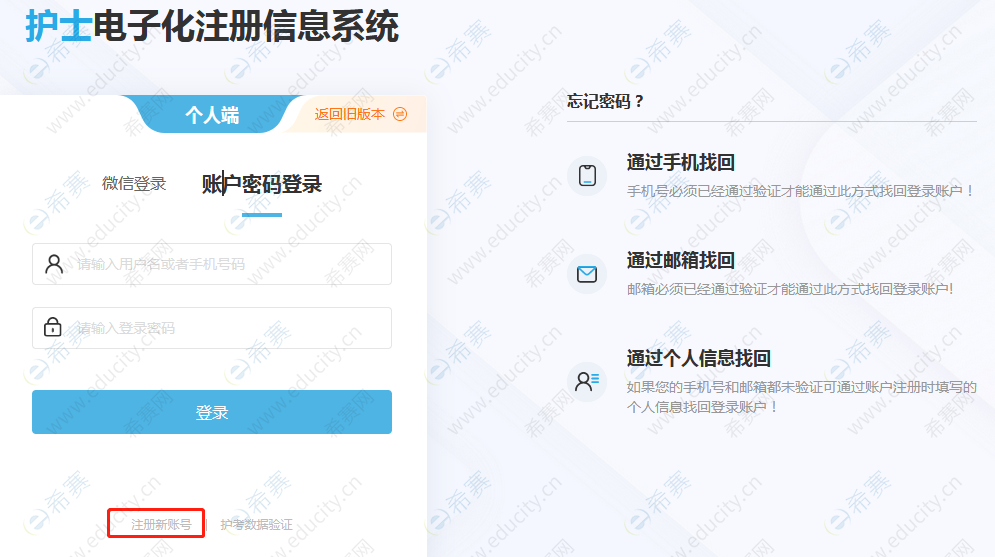Click the blue 登录 button
Viewport: 995px width, 557px height.
(x=212, y=412)
